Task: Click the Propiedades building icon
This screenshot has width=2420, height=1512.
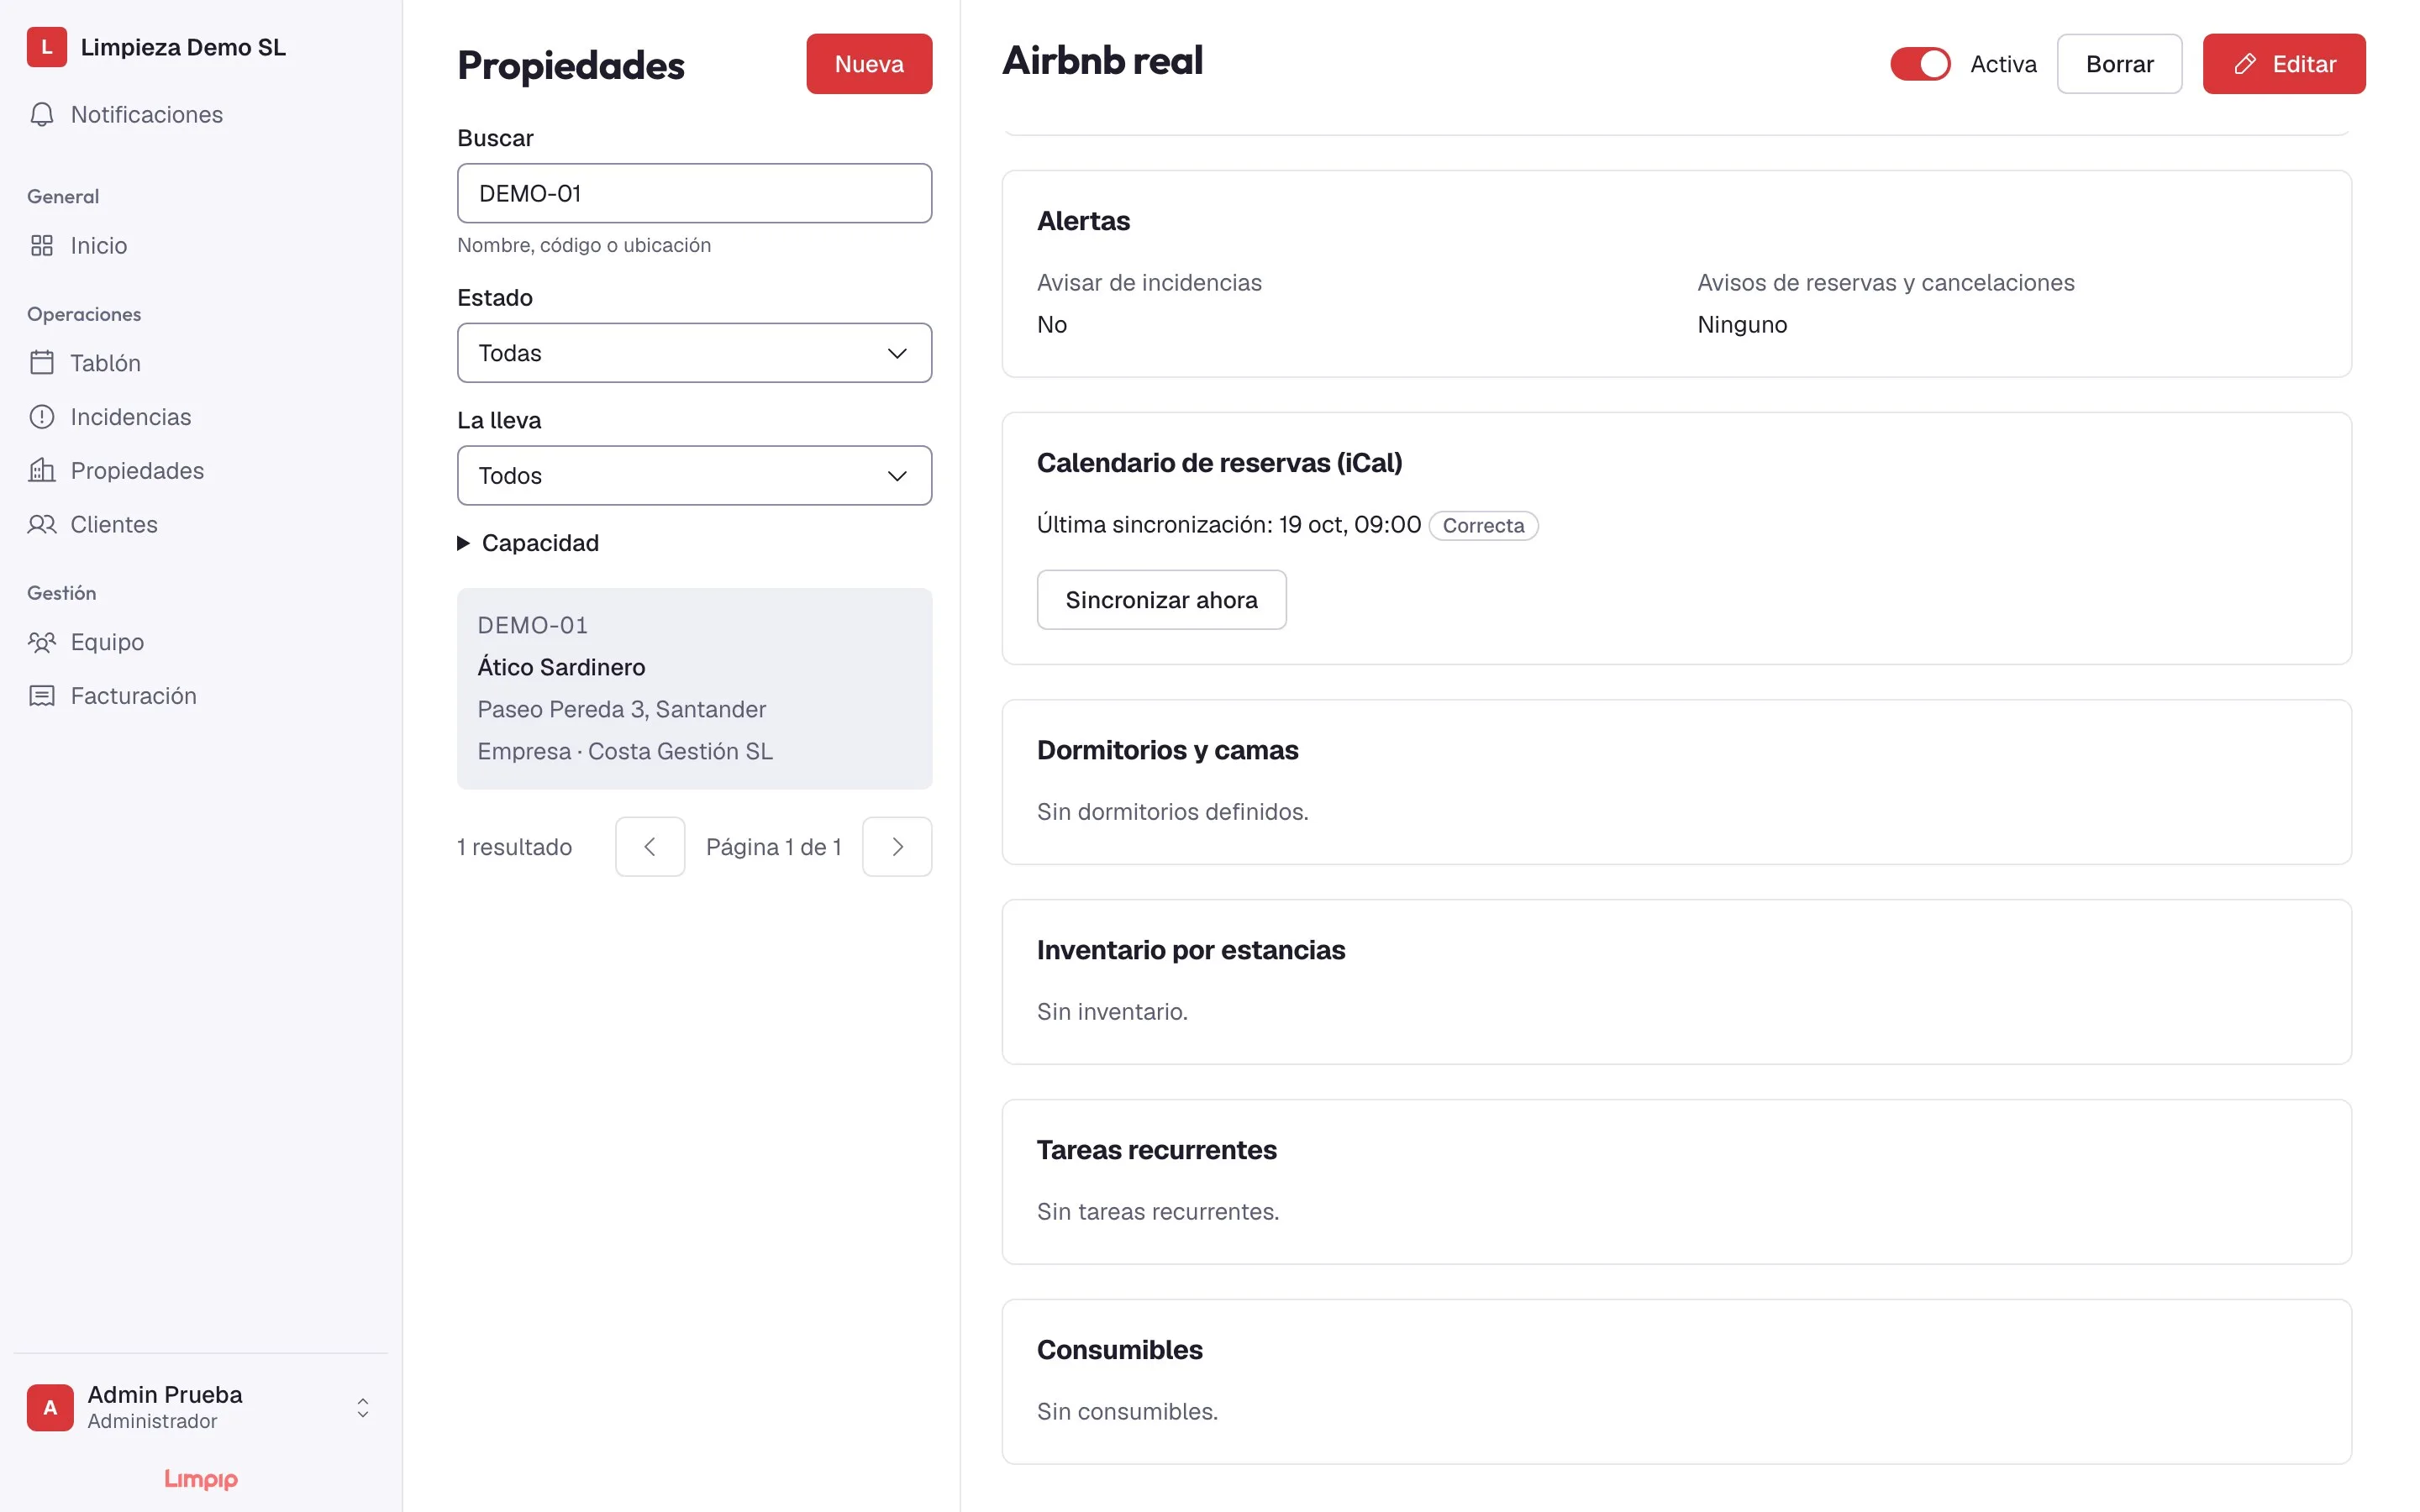Action: pos(42,471)
